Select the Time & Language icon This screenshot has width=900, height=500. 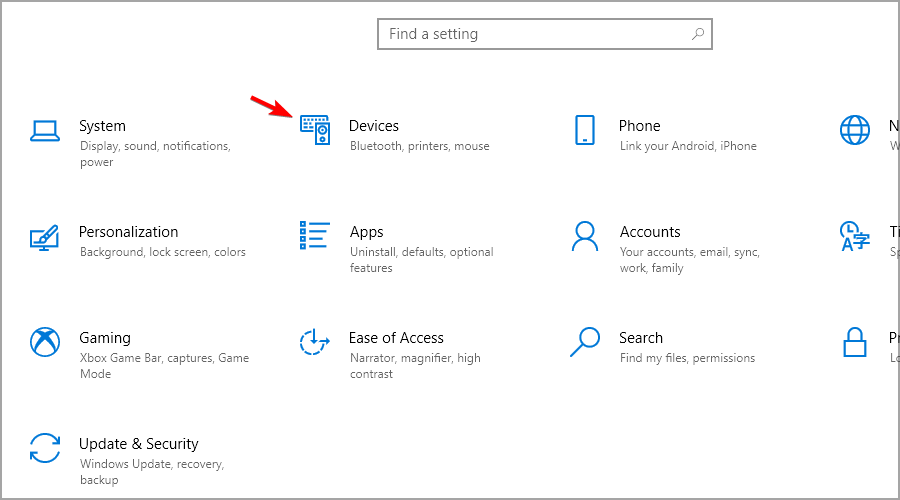[855, 237]
